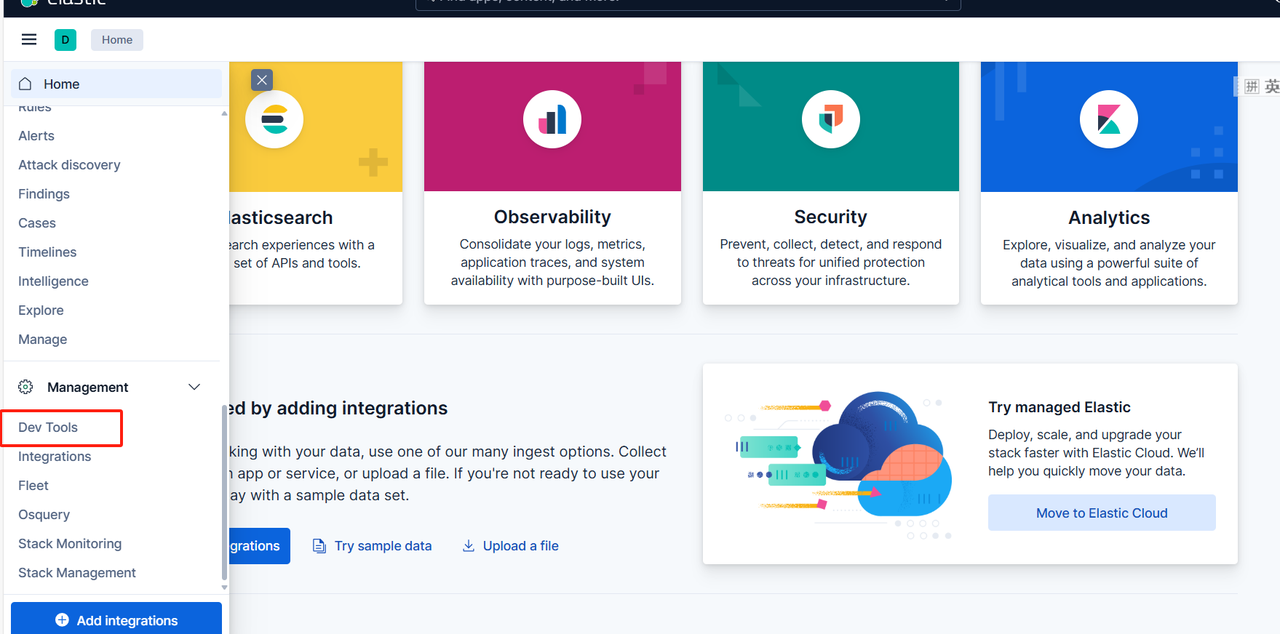This screenshot has height=634, width=1280.
Task: Open Cases in the sidebar
Action: click(x=37, y=223)
